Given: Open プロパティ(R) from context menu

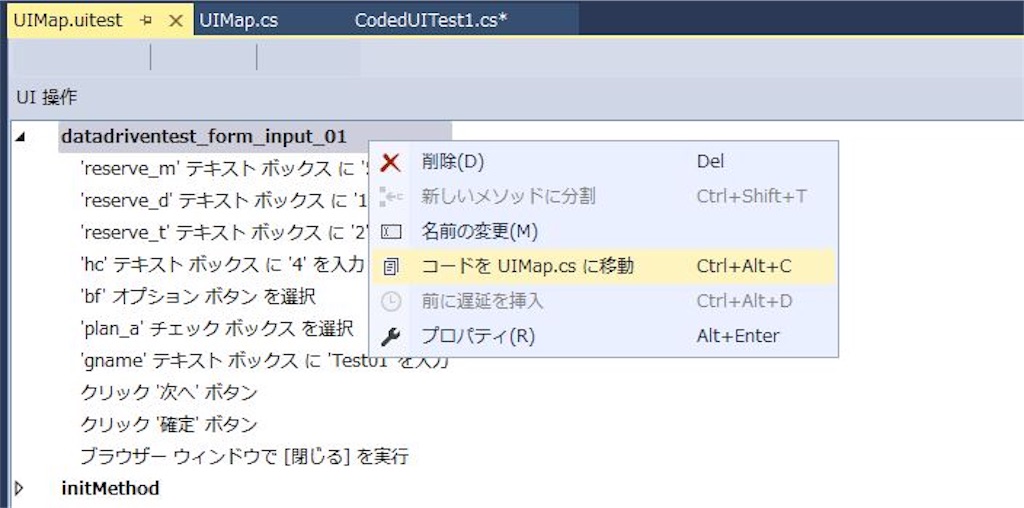Looking at the screenshot, I should pos(604,336).
